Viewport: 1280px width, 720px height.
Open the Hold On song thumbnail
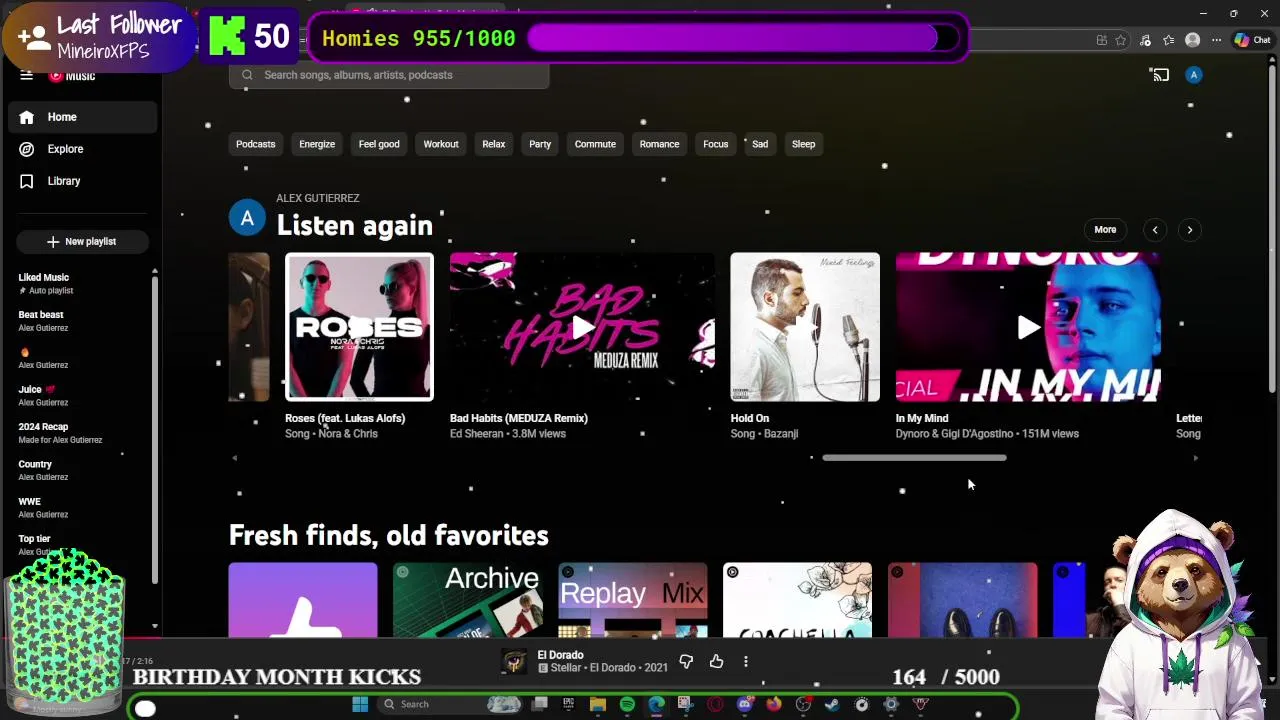tap(805, 327)
